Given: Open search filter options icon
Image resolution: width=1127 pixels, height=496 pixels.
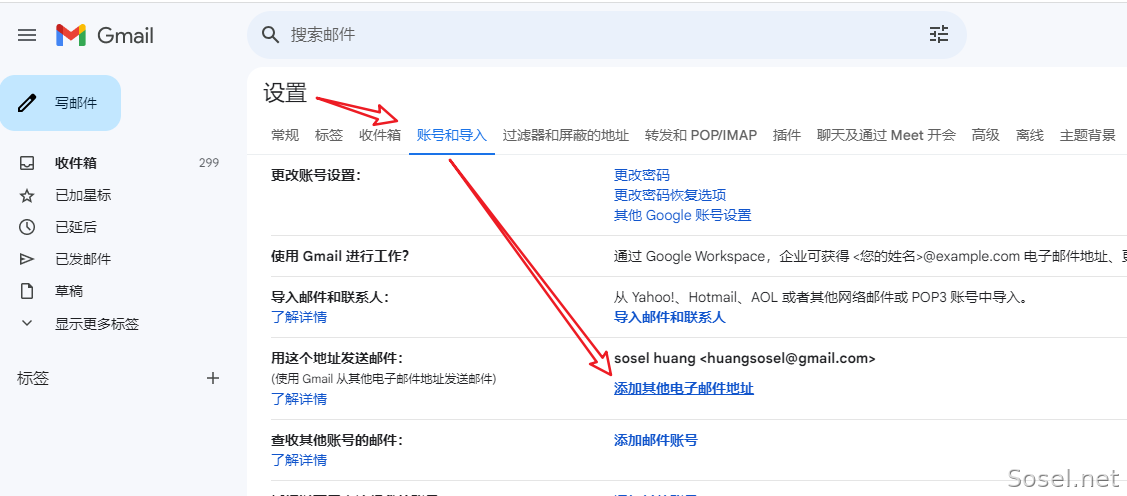Looking at the screenshot, I should pyautogui.click(x=939, y=35).
